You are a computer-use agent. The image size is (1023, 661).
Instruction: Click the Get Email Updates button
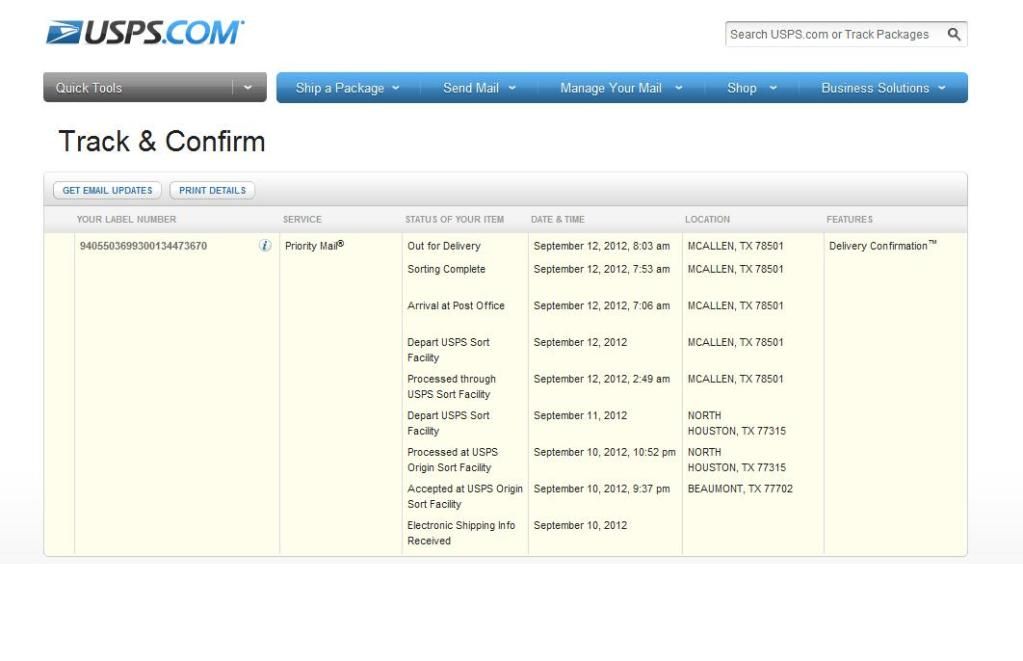(108, 190)
